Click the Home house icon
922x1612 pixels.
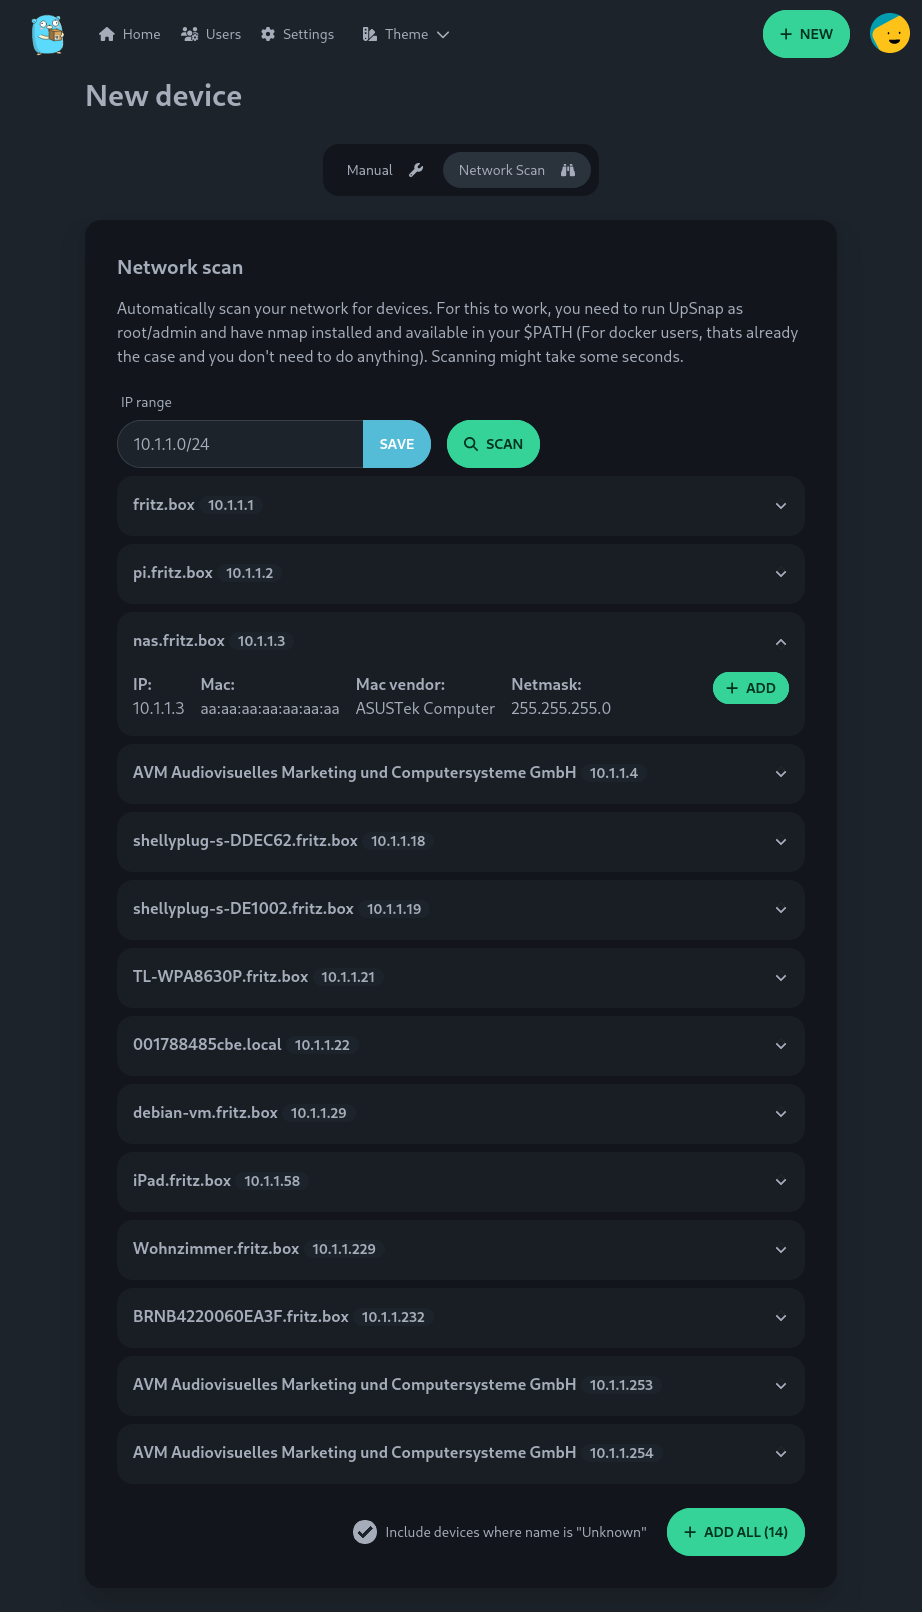[107, 34]
